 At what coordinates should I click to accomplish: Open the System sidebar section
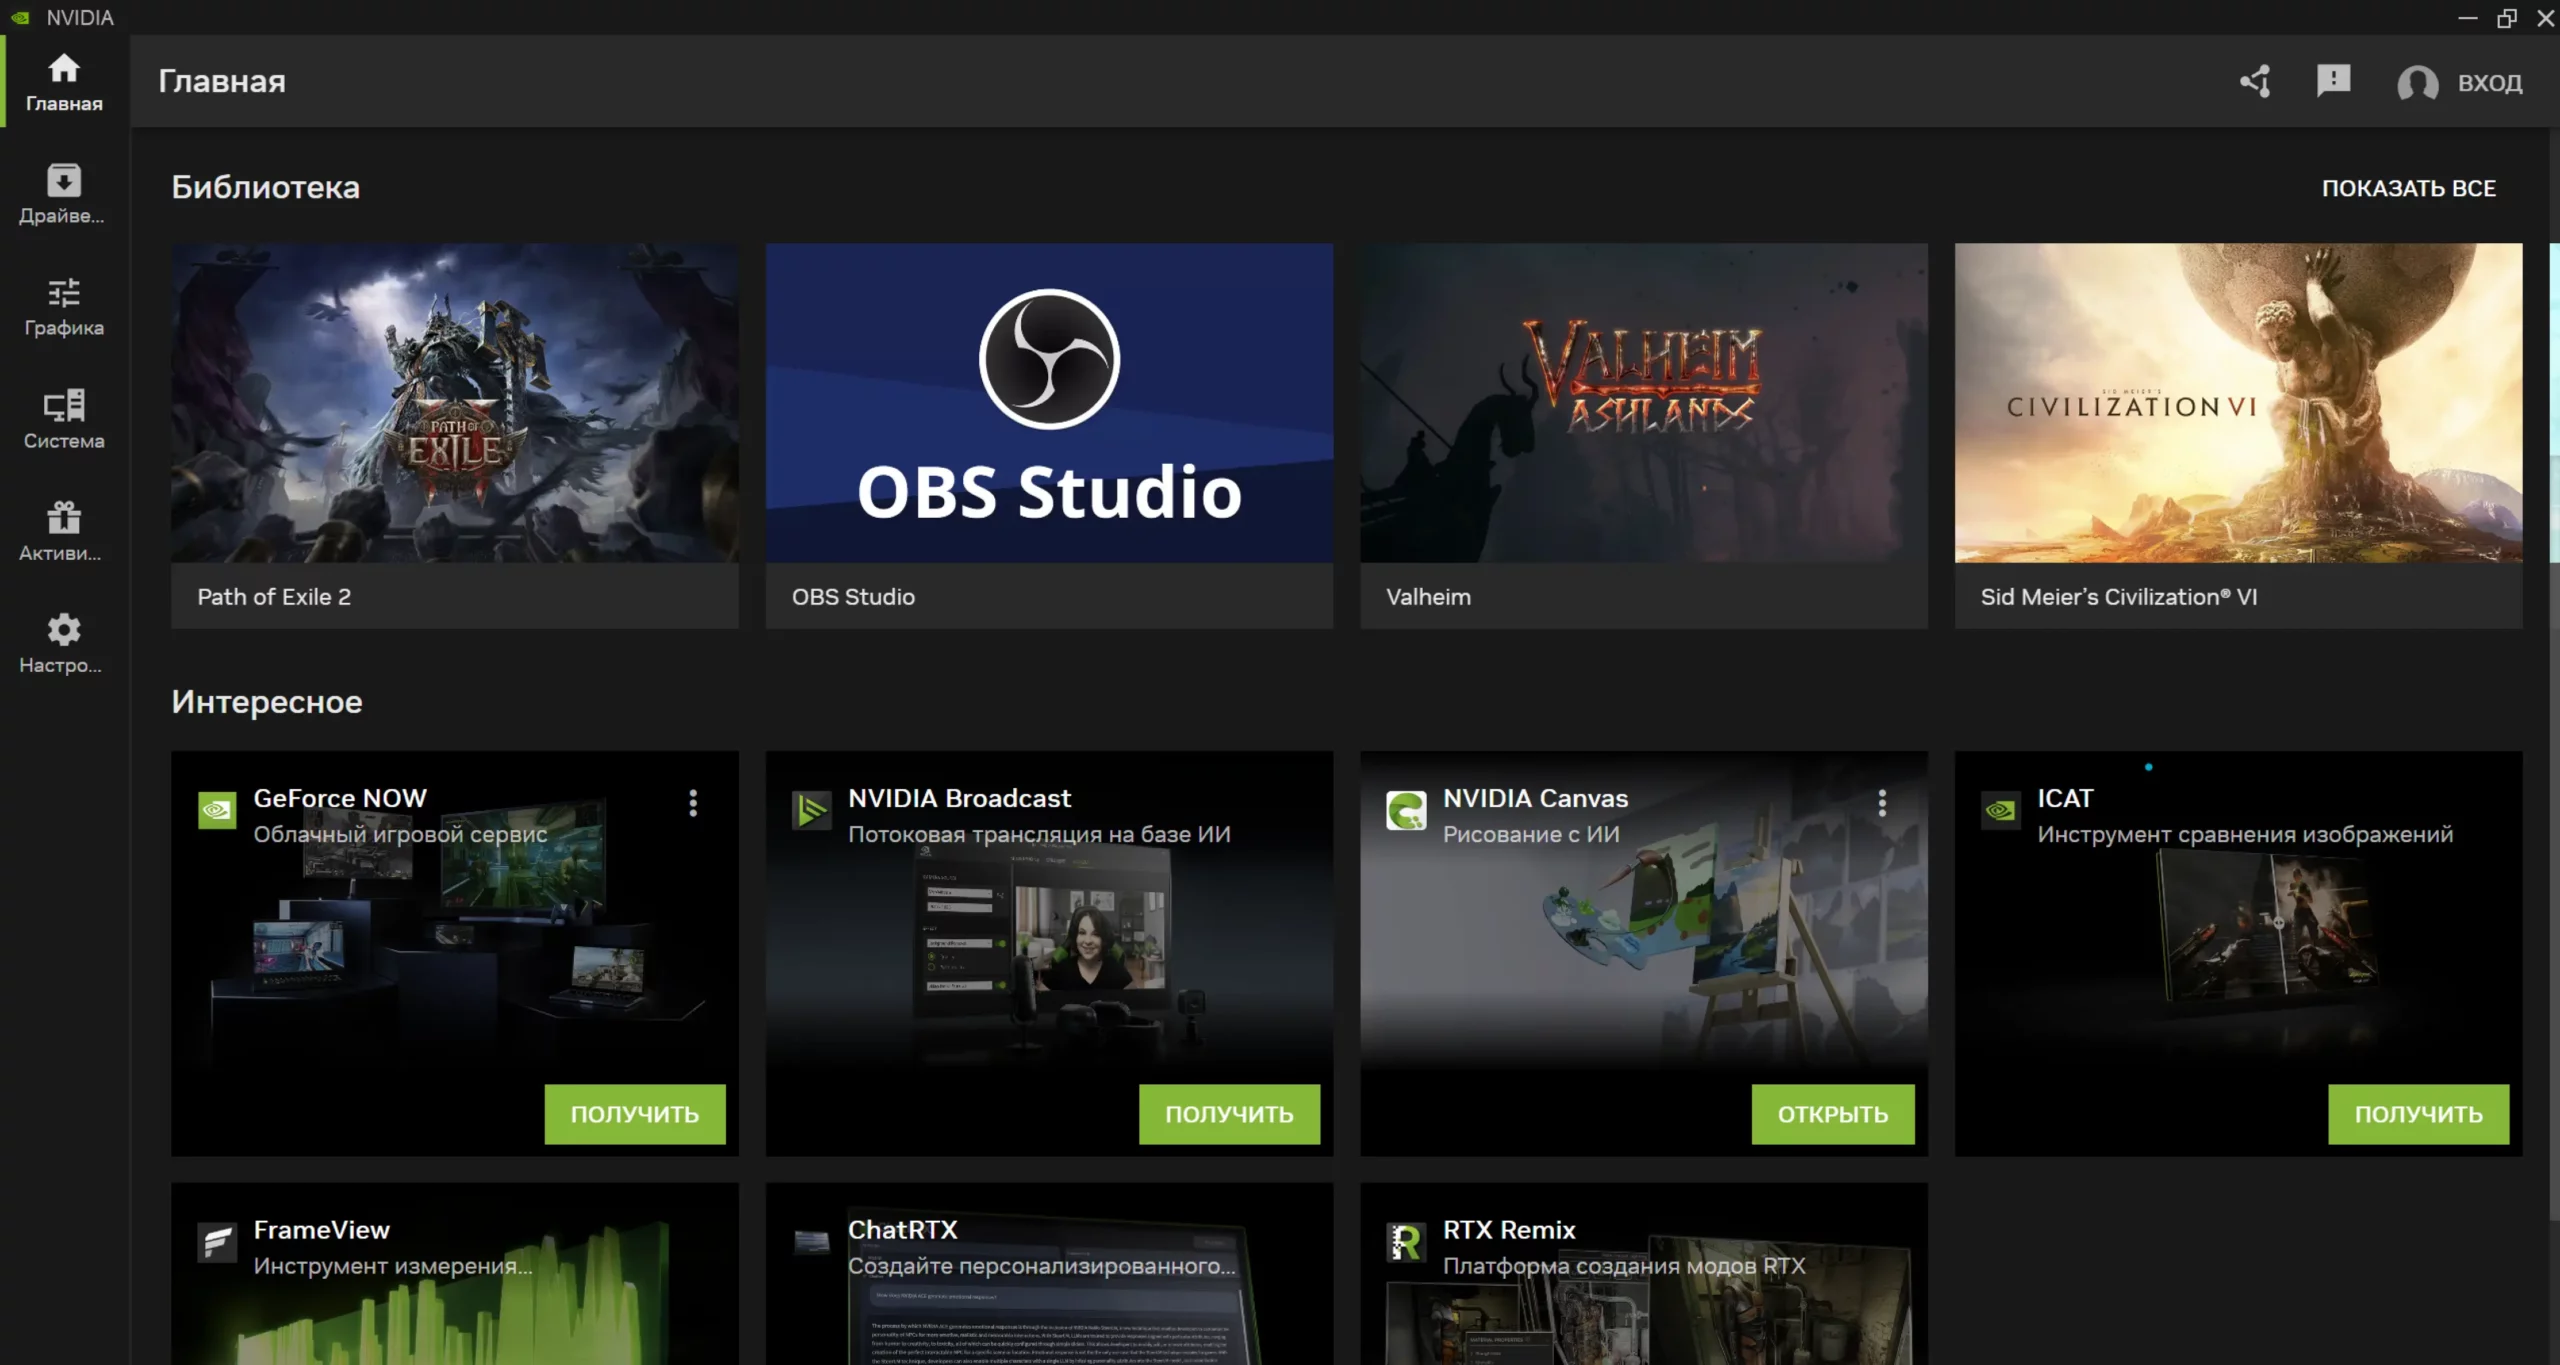[63, 419]
